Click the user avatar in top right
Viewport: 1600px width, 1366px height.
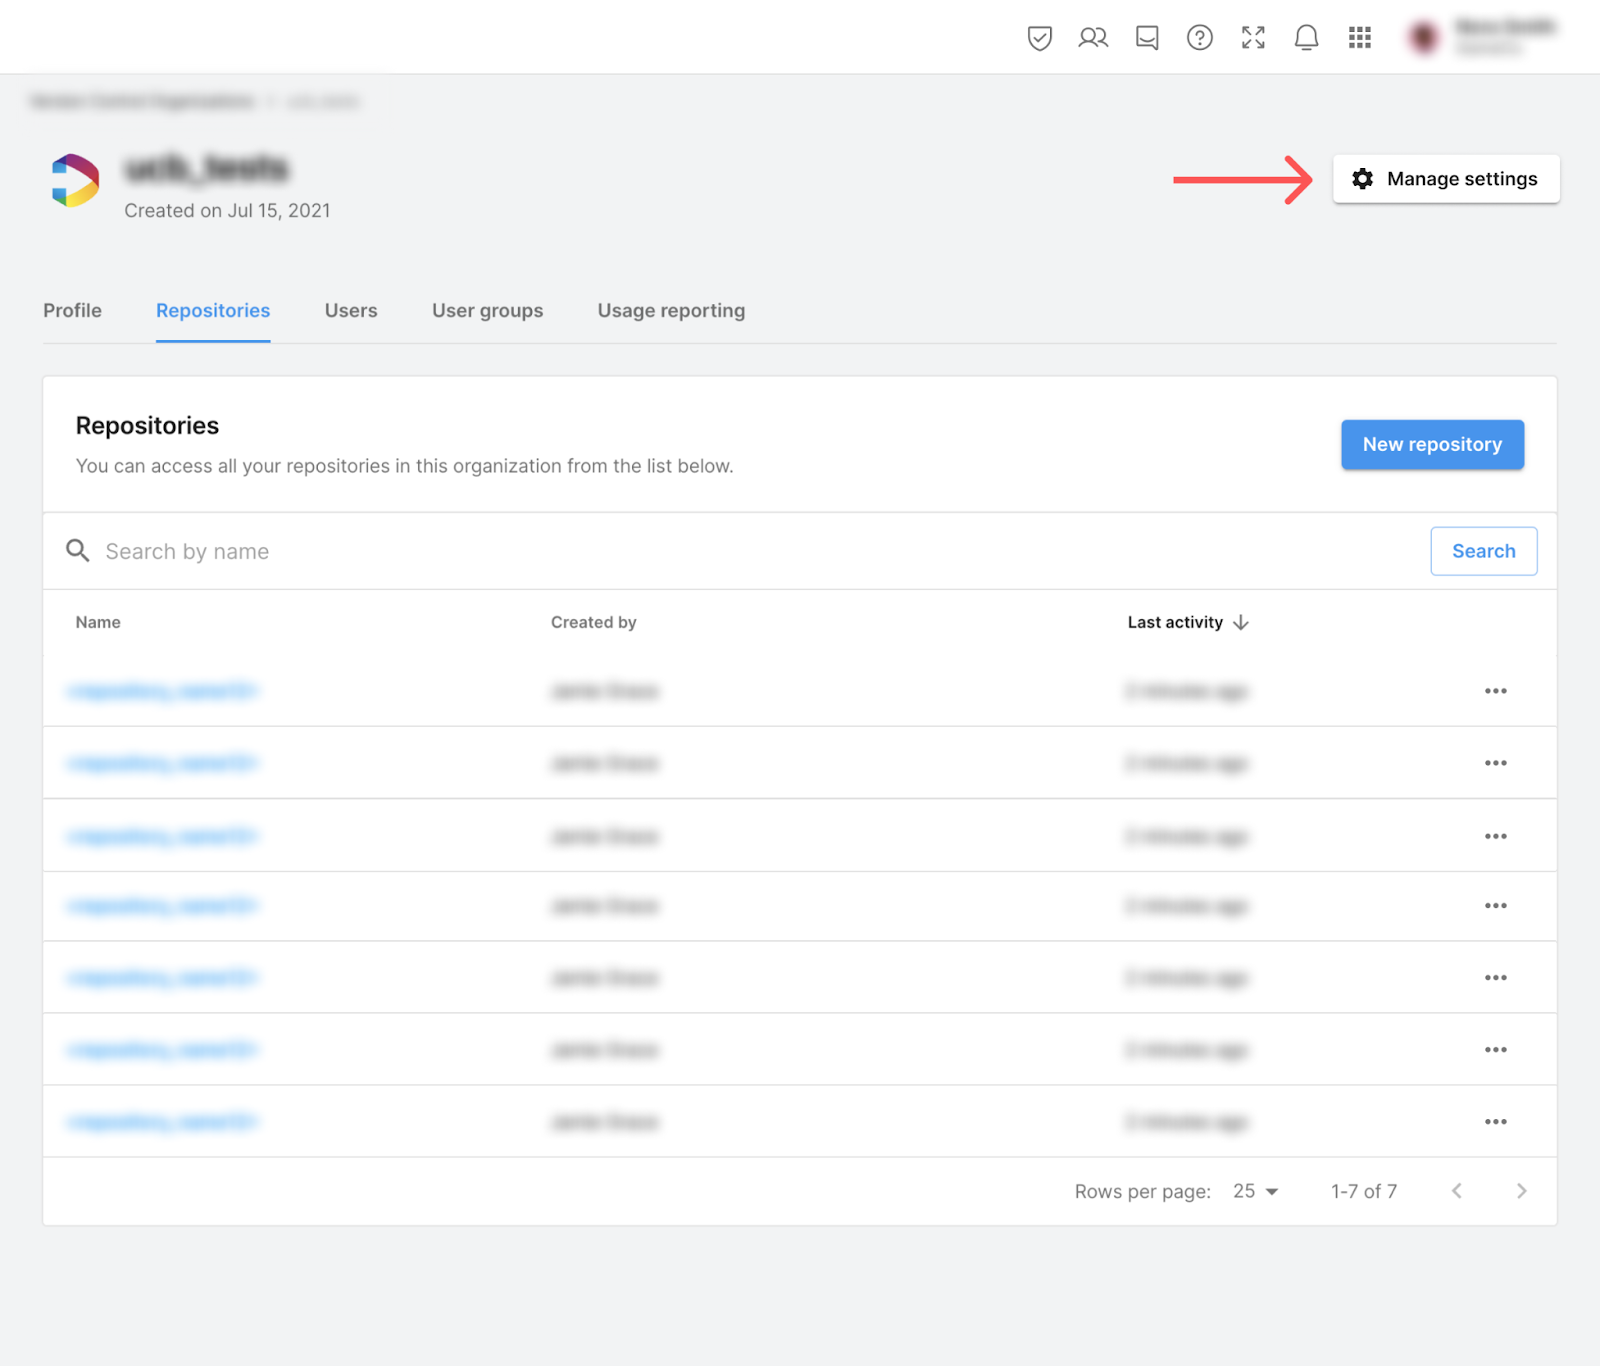pos(1423,38)
